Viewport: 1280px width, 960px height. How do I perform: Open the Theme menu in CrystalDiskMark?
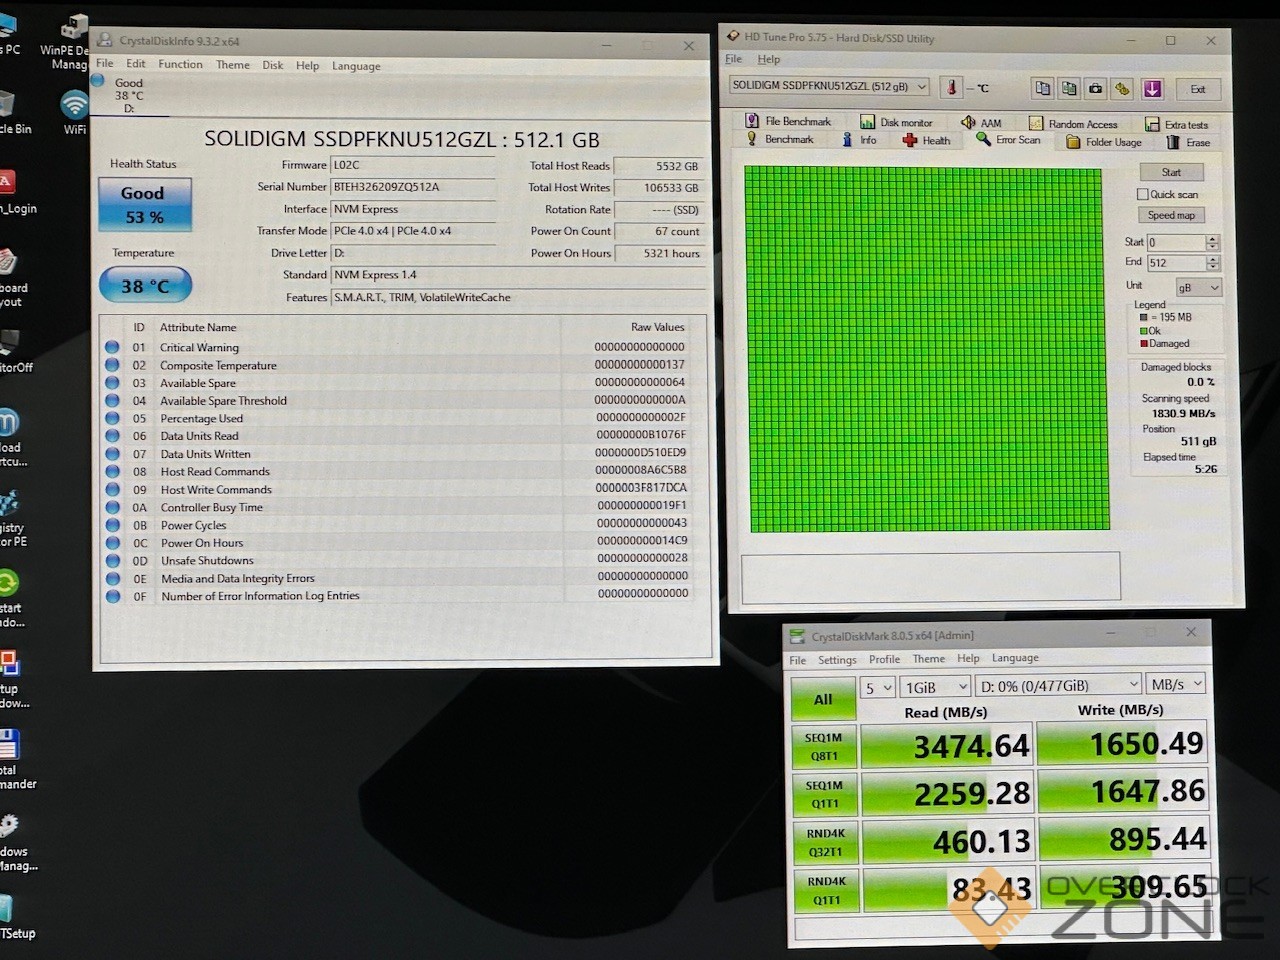[x=928, y=659]
